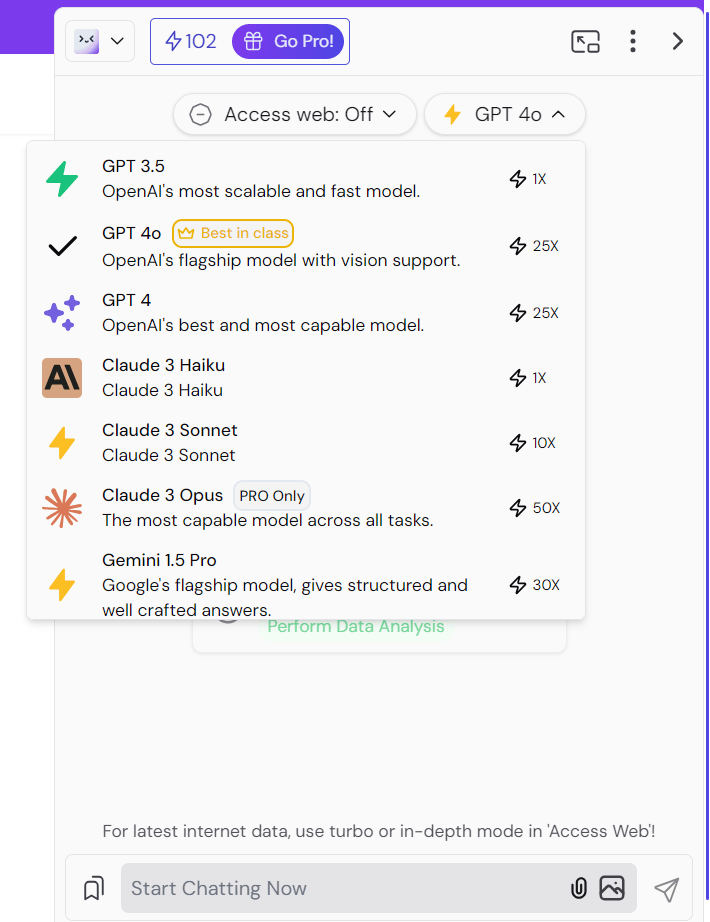710x922 pixels.
Task: Click the three-dot more options icon
Action: coord(632,41)
